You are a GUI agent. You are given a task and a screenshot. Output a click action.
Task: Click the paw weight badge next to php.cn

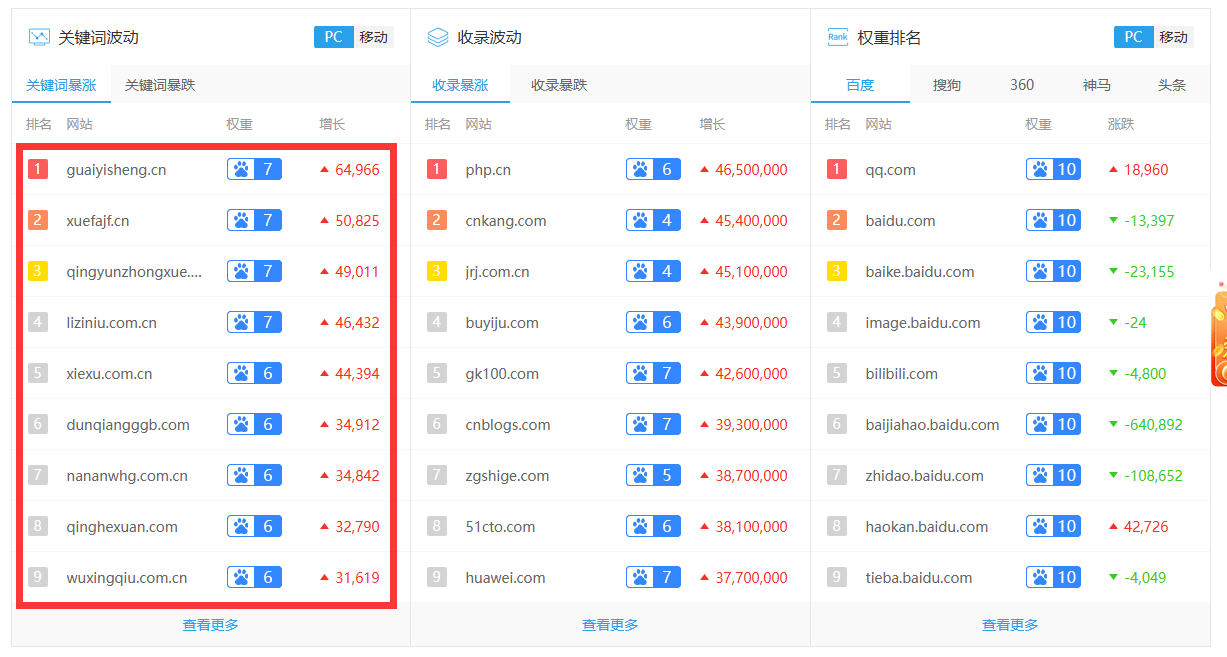(x=653, y=169)
